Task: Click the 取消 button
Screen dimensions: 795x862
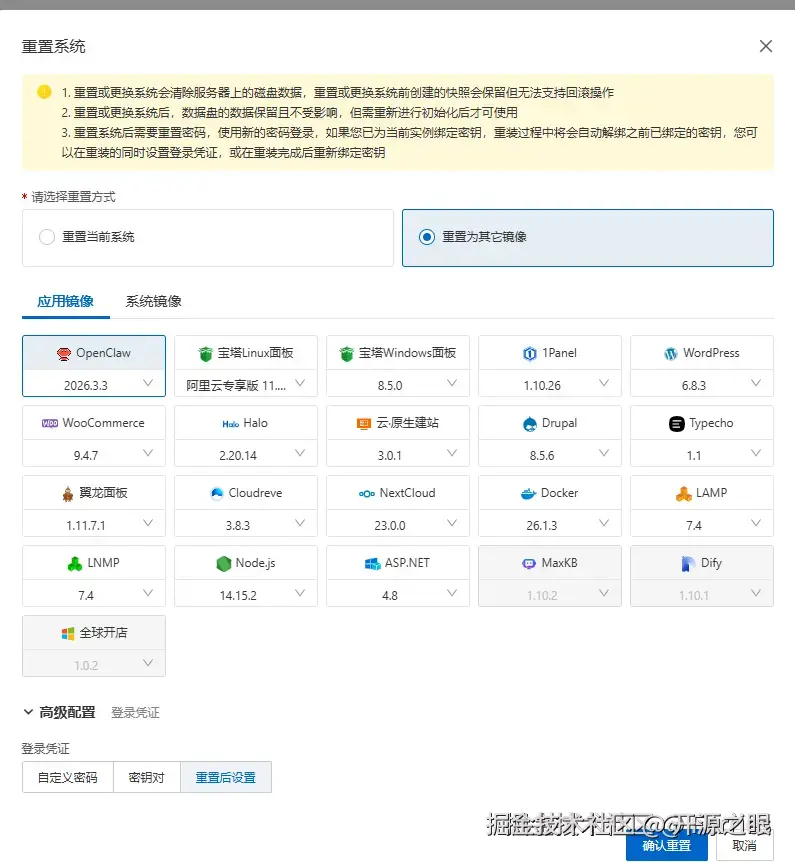Action: [744, 845]
